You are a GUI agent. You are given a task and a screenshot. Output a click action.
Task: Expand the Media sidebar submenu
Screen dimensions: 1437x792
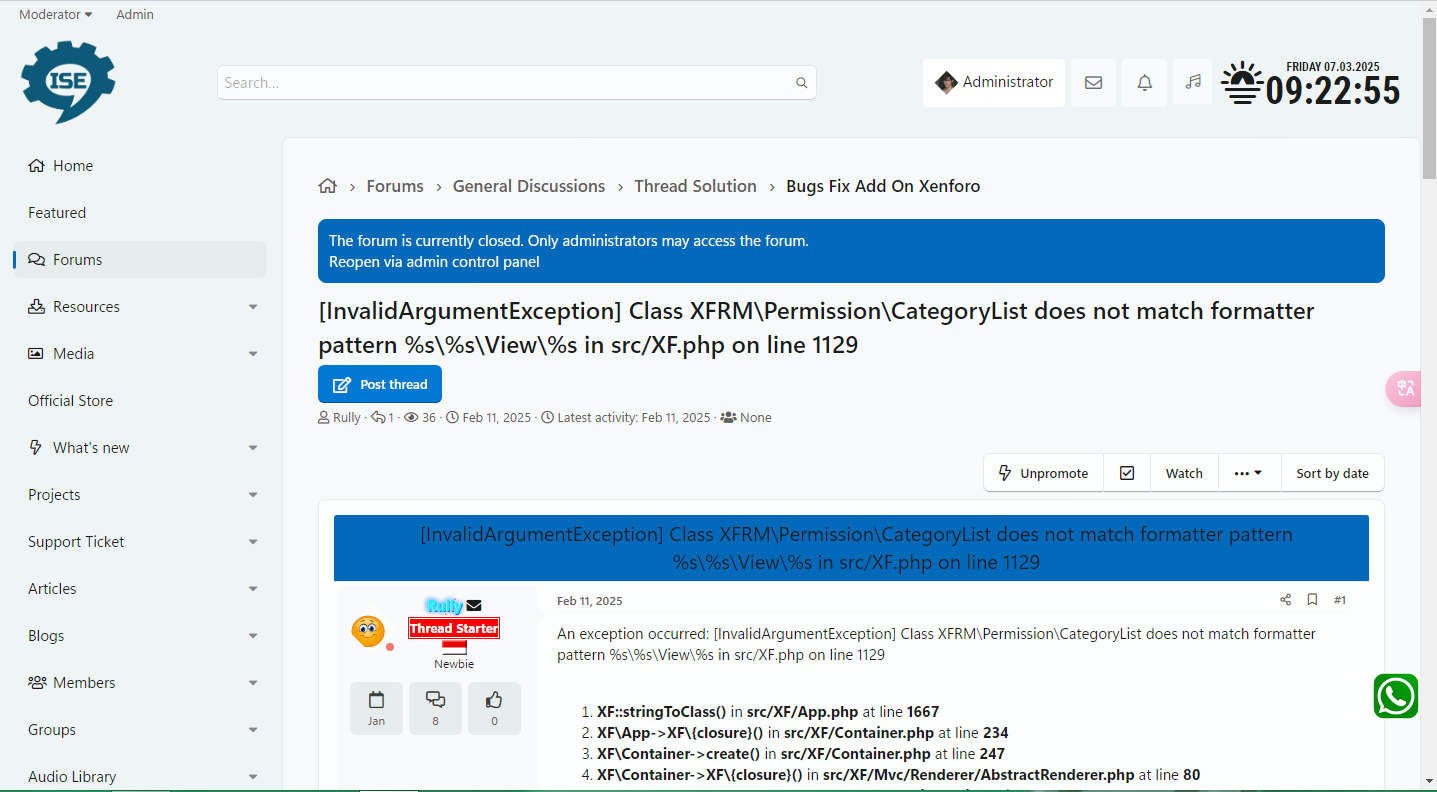click(253, 354)
